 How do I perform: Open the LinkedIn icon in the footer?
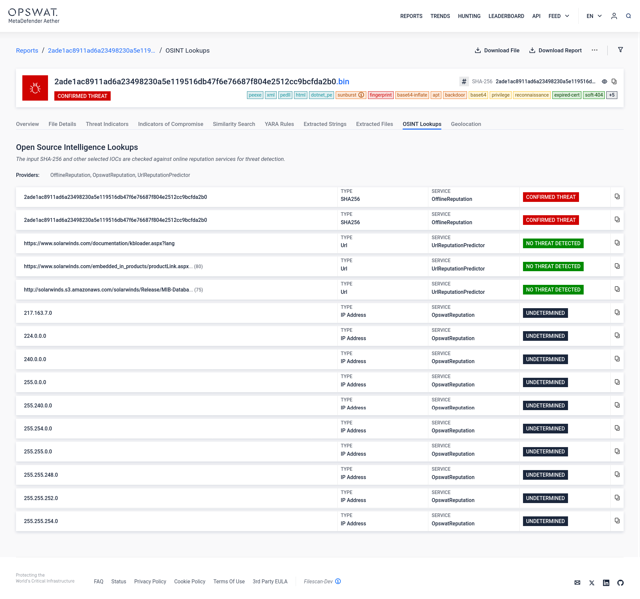[606, 582]
